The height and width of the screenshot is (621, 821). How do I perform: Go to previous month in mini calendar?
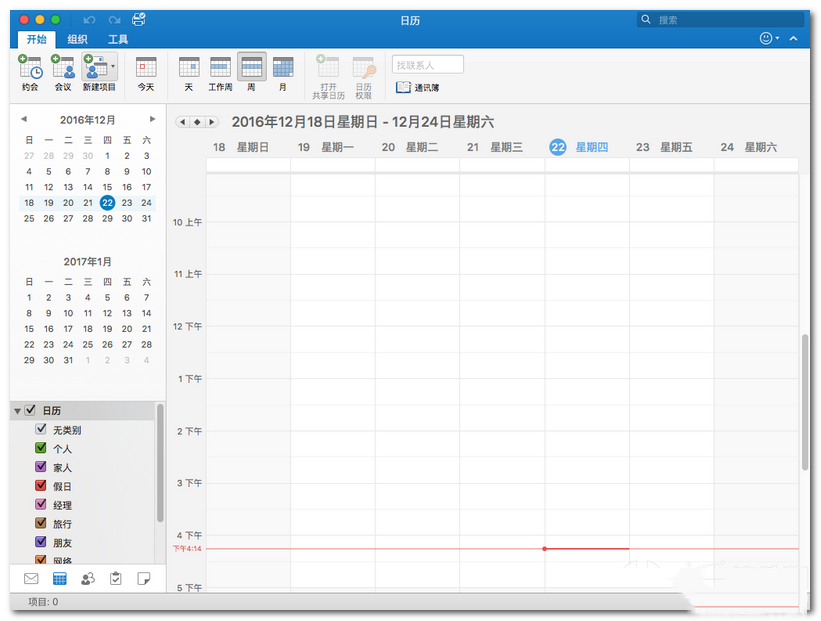[x=24, y=119]
